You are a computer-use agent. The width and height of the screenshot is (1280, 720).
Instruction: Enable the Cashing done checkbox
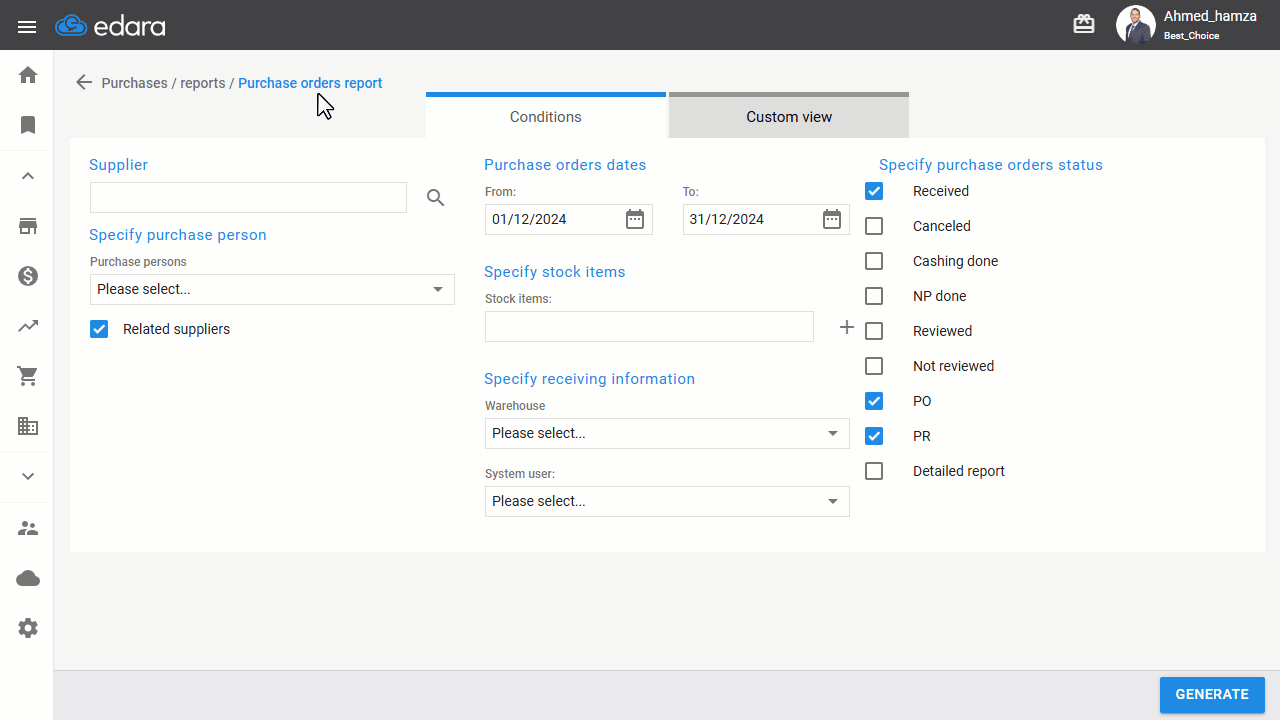pos(874,261)
